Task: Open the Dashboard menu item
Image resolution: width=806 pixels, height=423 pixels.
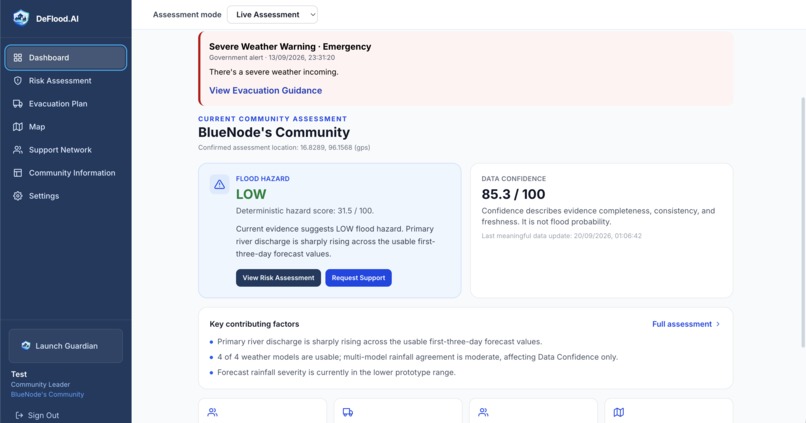Action: pyautogui.click(x=66, y=58)
